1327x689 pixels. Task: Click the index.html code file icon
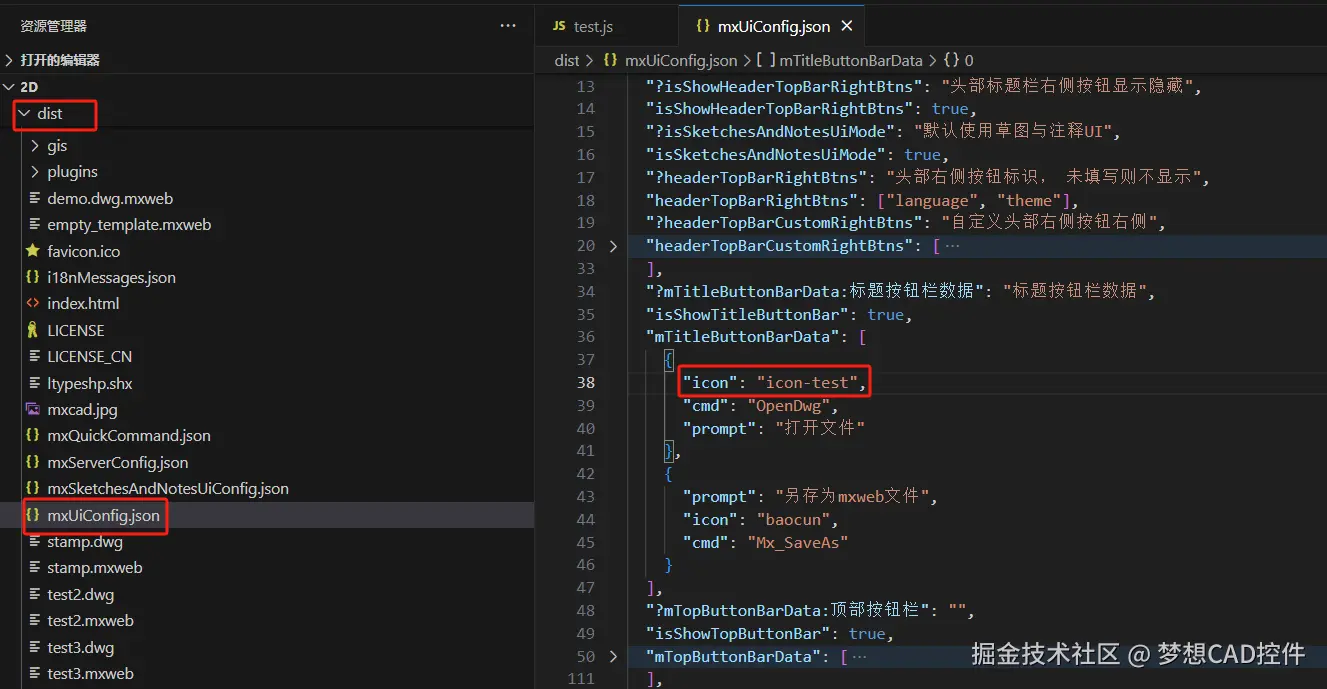(x=32, y=304)
